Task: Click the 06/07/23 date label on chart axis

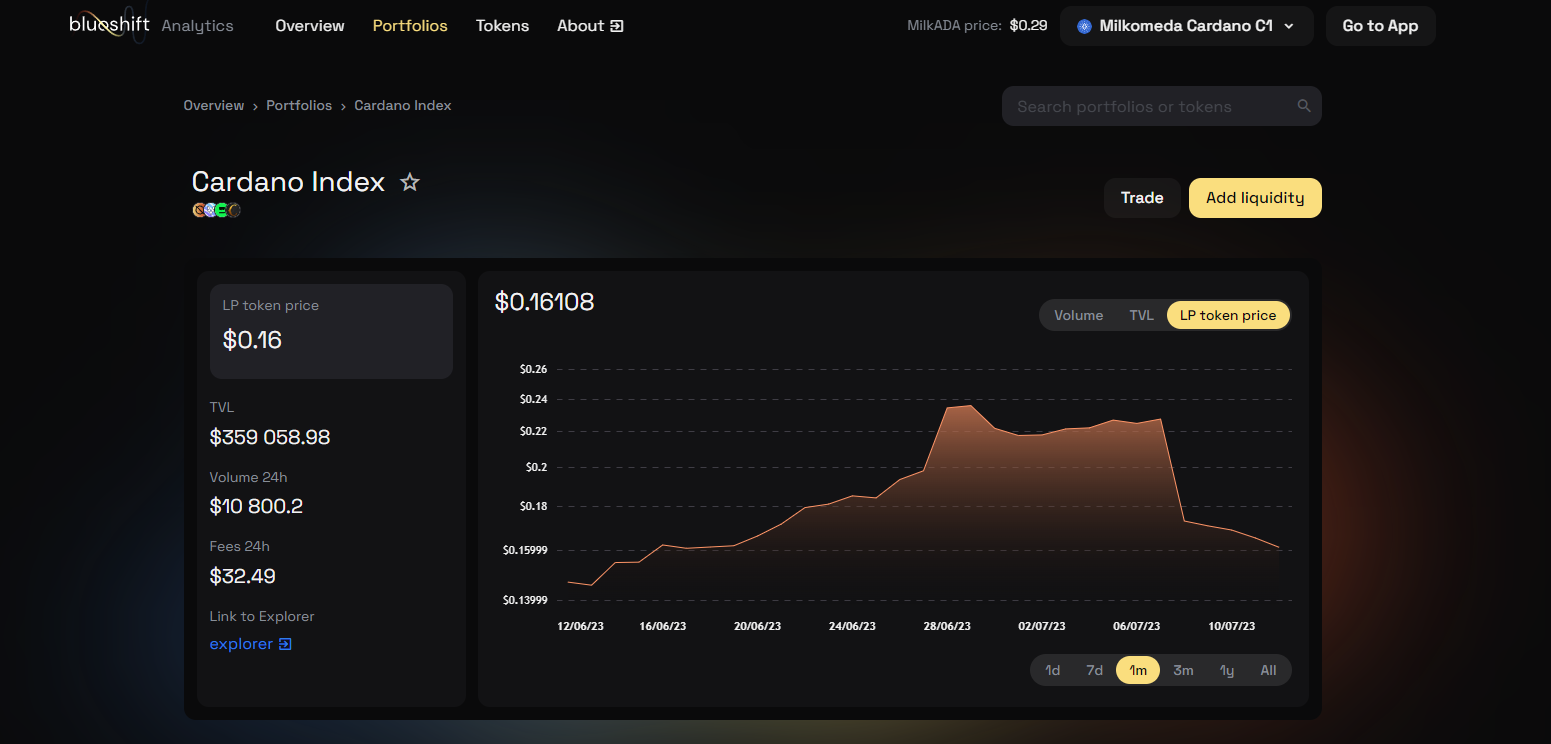Action: 1137,626
